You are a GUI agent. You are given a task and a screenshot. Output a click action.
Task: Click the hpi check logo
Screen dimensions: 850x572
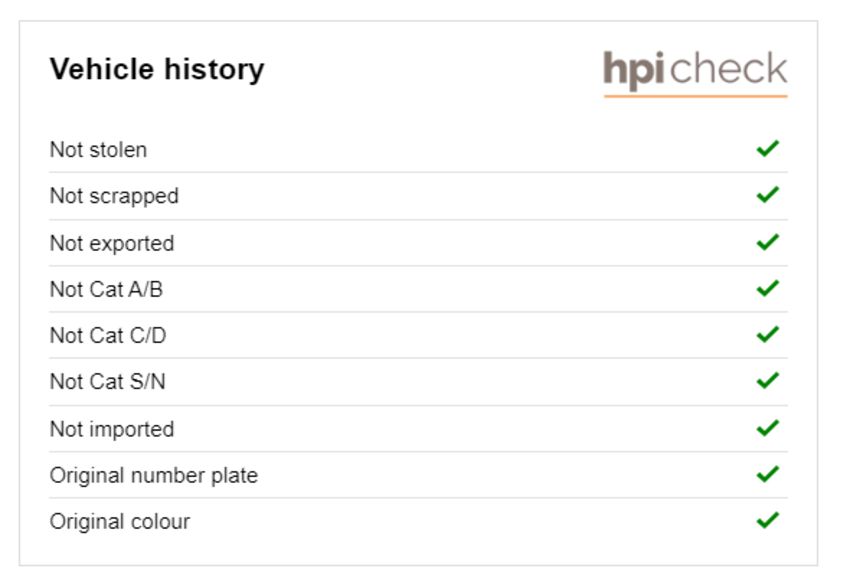[x=696, y=74]
